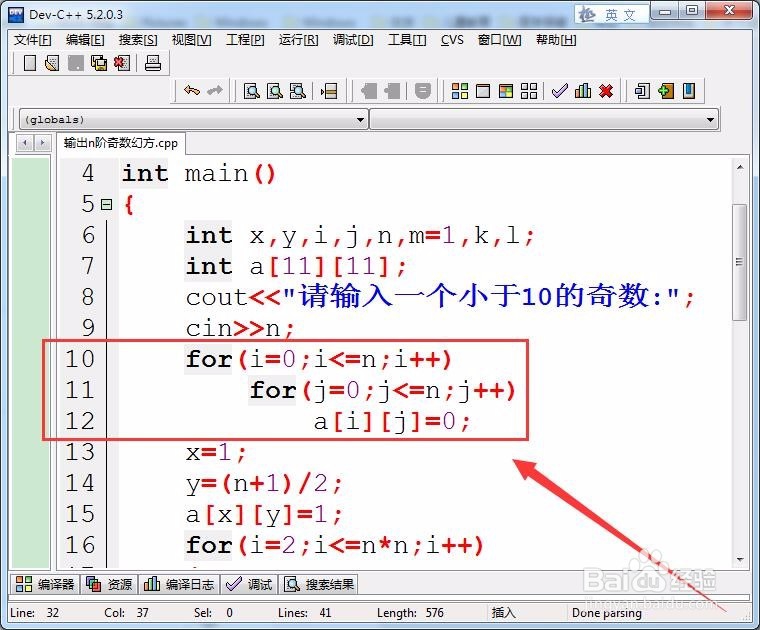Open the 工具[T] menu
The width and height of the screenshot is (760, 630).
coord(407,40)
